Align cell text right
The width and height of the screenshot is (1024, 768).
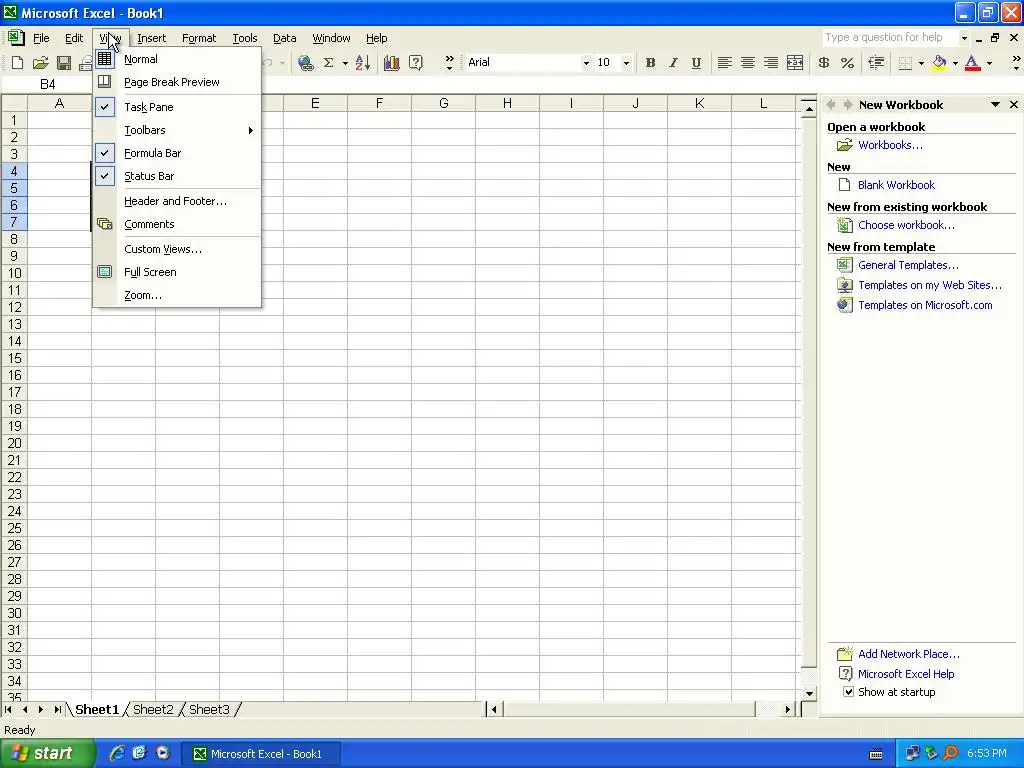(771, 63)
